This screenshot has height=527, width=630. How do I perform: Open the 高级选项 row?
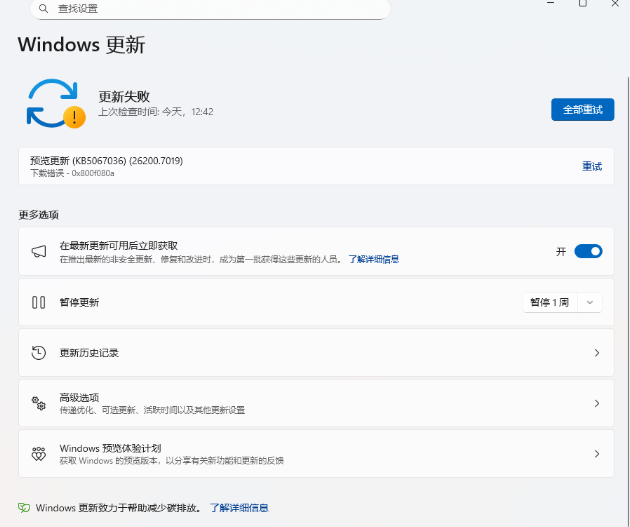pos(316,403)
